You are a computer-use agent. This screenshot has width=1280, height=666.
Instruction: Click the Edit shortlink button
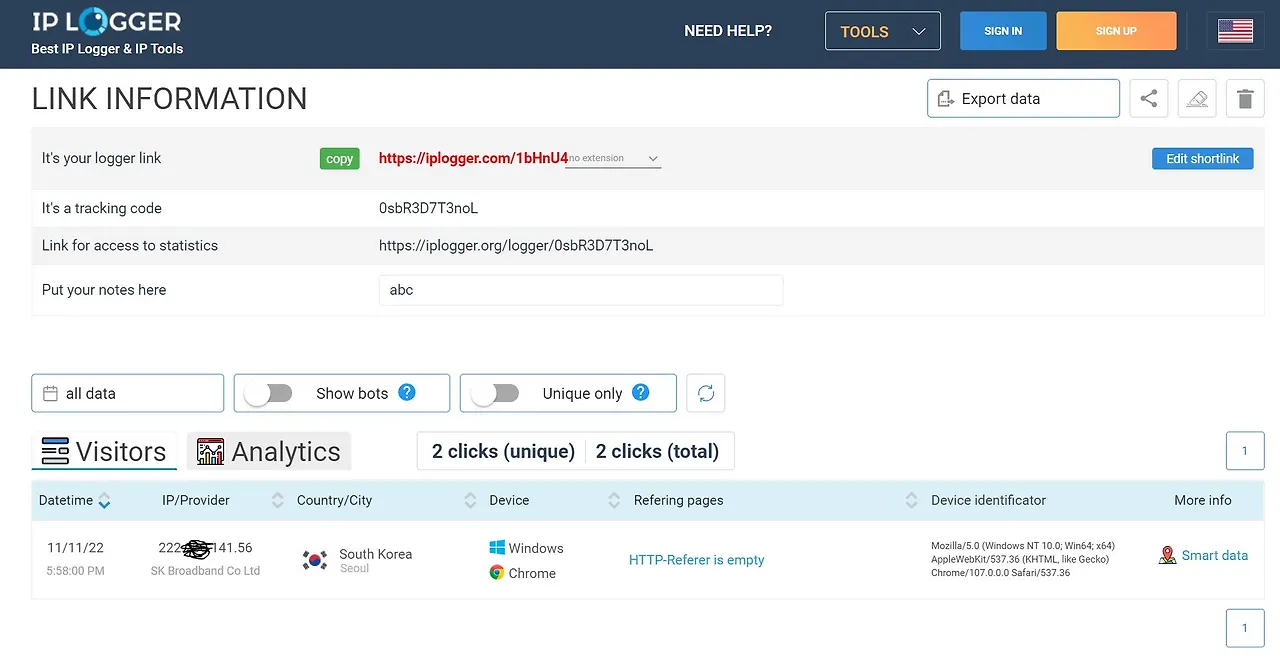[x=1203, y=158]
